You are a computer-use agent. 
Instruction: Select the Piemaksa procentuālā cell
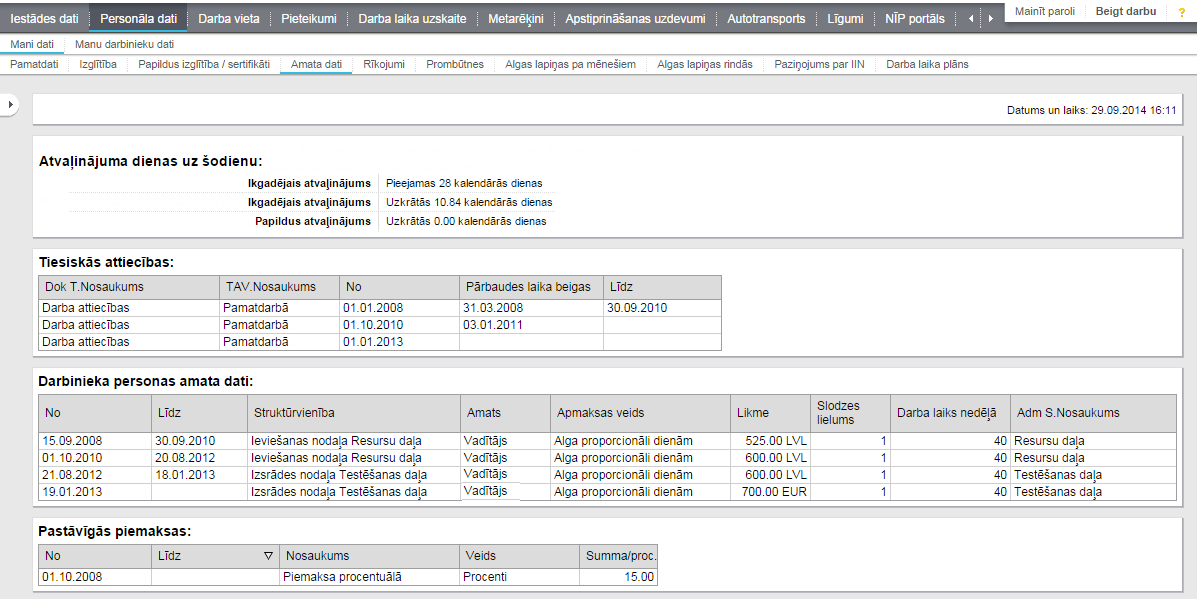(369, 577)
